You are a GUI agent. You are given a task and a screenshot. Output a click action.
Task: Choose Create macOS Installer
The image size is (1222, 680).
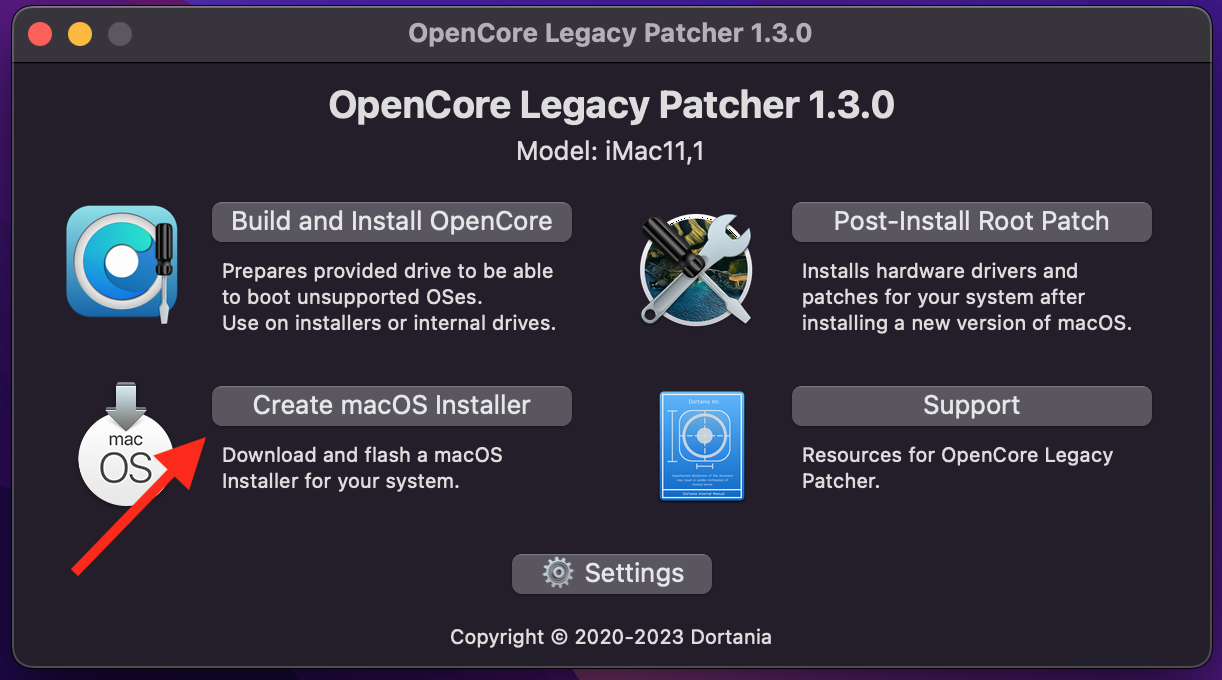[x=391, y=405]
